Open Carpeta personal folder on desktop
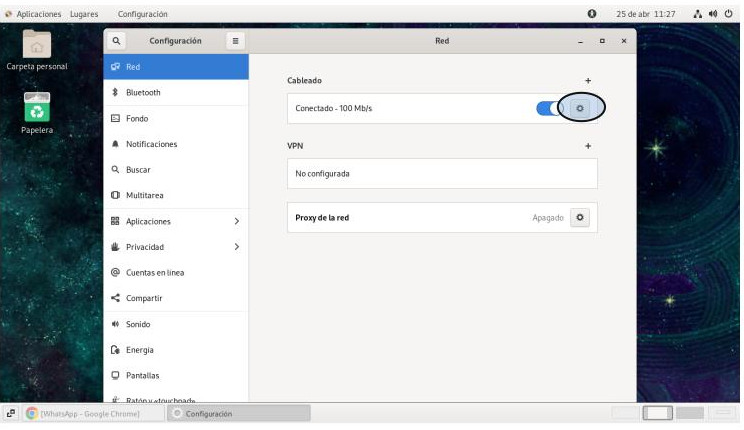Screen dimensions: 744x430 [x=37, y=46]
